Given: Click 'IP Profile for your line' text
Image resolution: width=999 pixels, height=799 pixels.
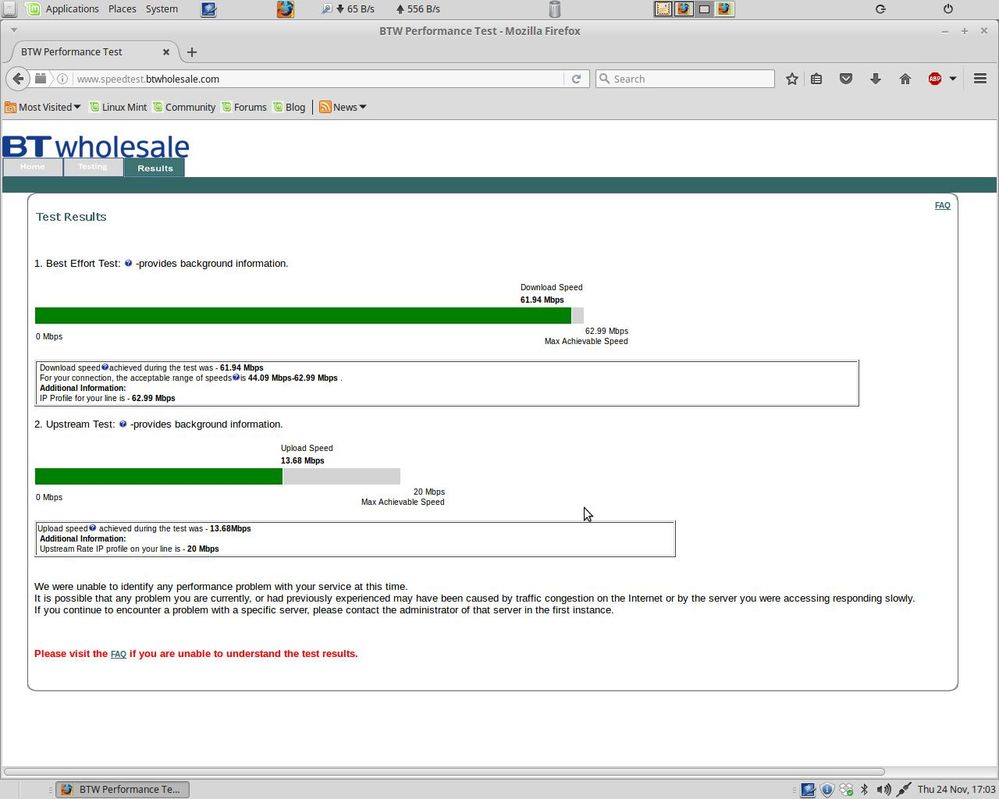Looking at the screenshot, I should [82, 398].
